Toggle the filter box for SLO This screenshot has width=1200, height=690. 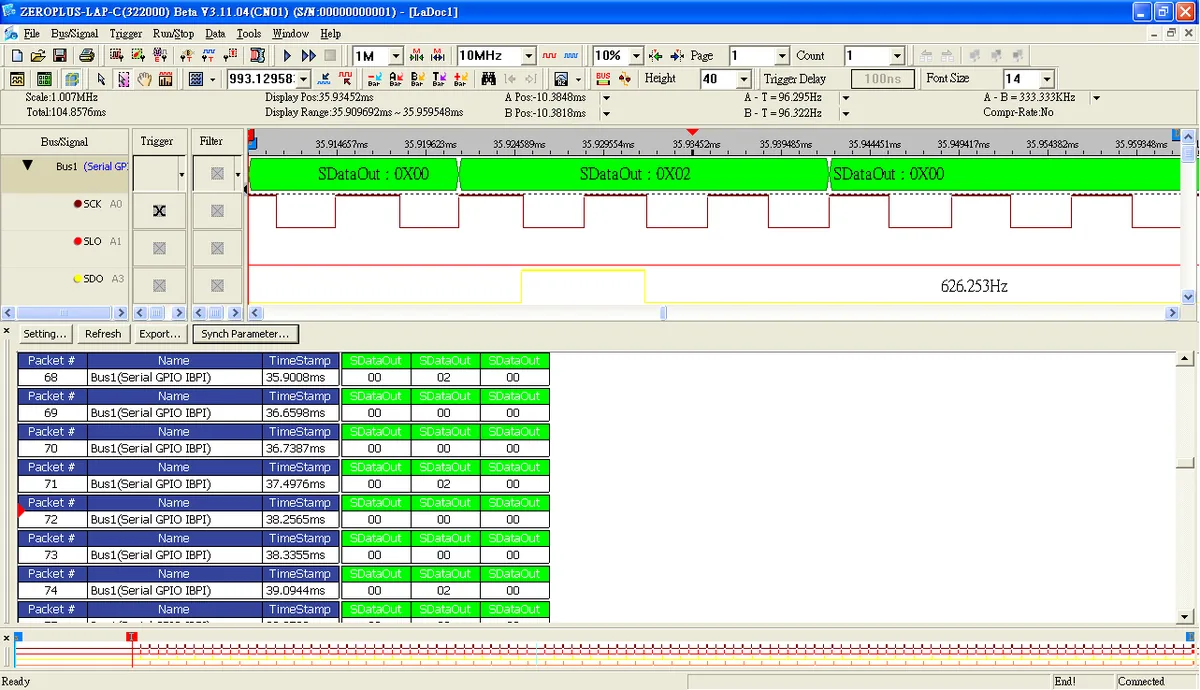(217, 247)
